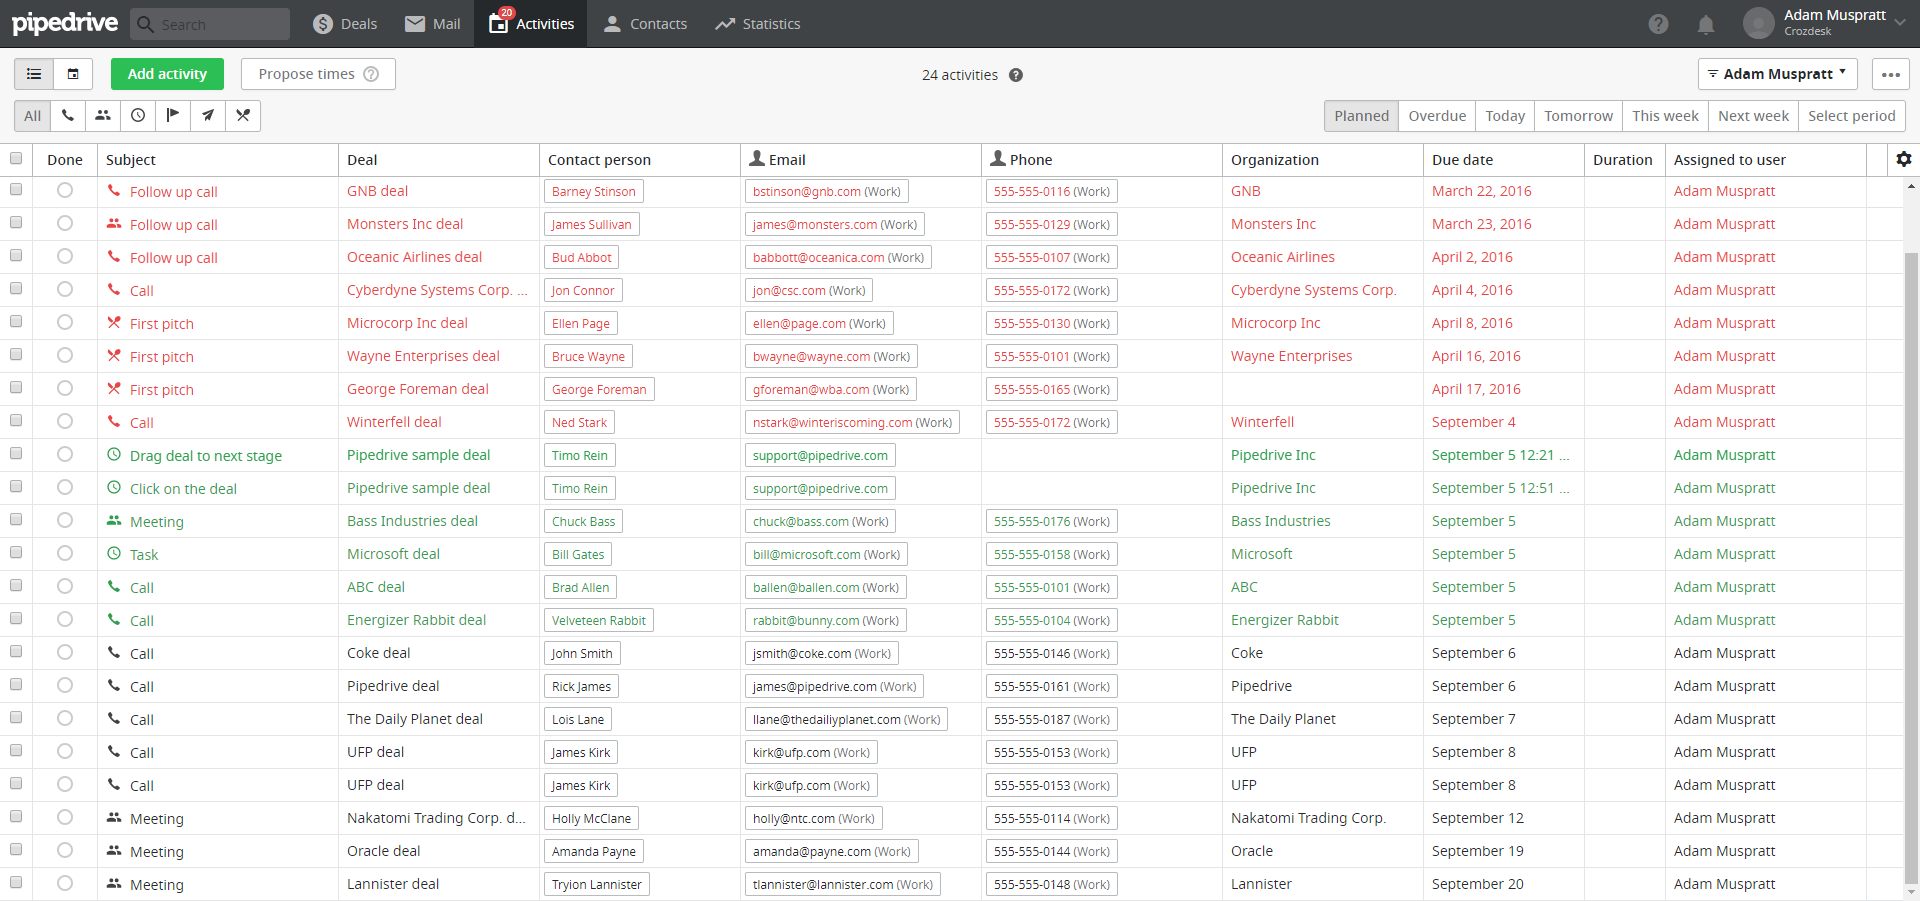Click the Pipedrive logo
1920x901 pixels.
point(65,23)
